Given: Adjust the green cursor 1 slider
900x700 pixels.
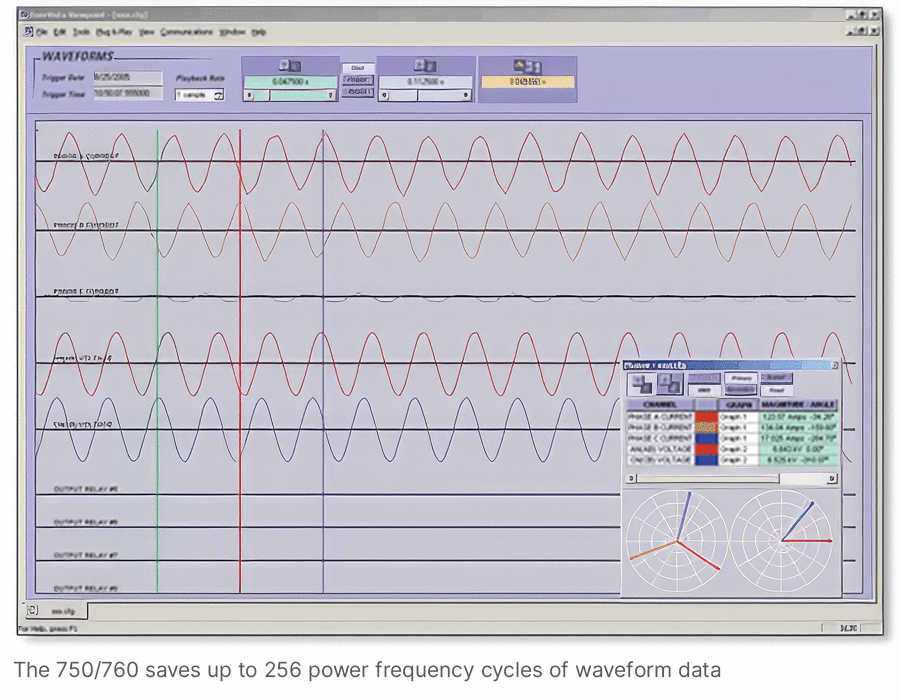Looking at the screenshot, I should coord(290,96).
